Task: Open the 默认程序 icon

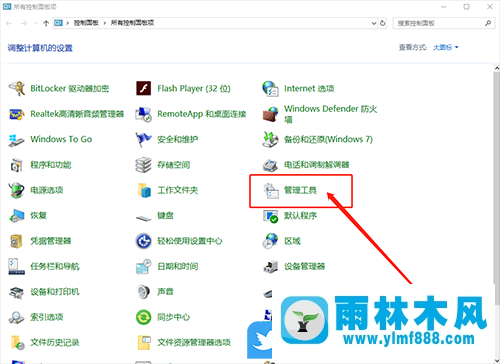Action: tap(270, 216)
